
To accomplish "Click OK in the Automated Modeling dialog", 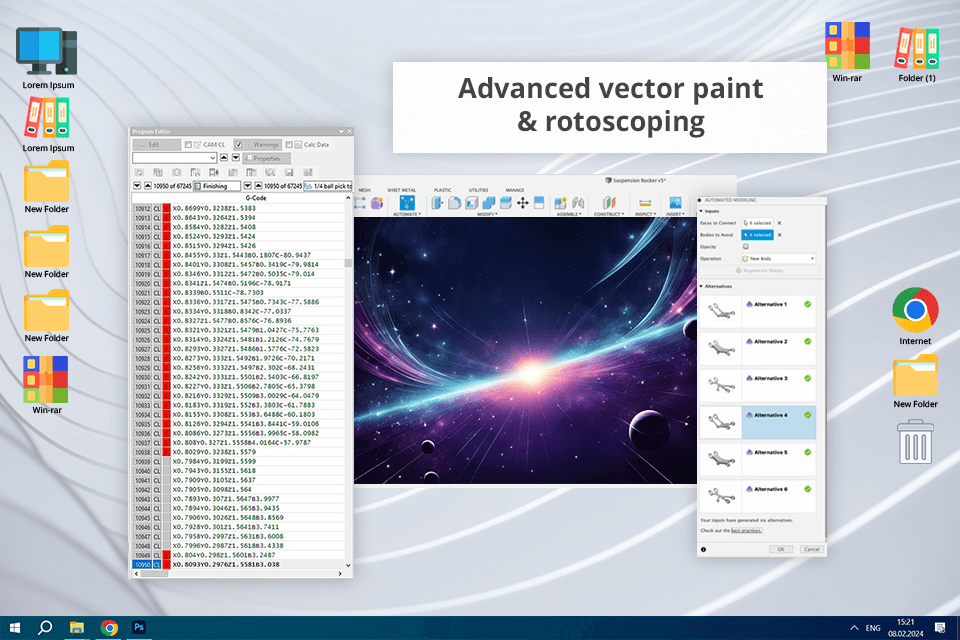I will point(781,549).
